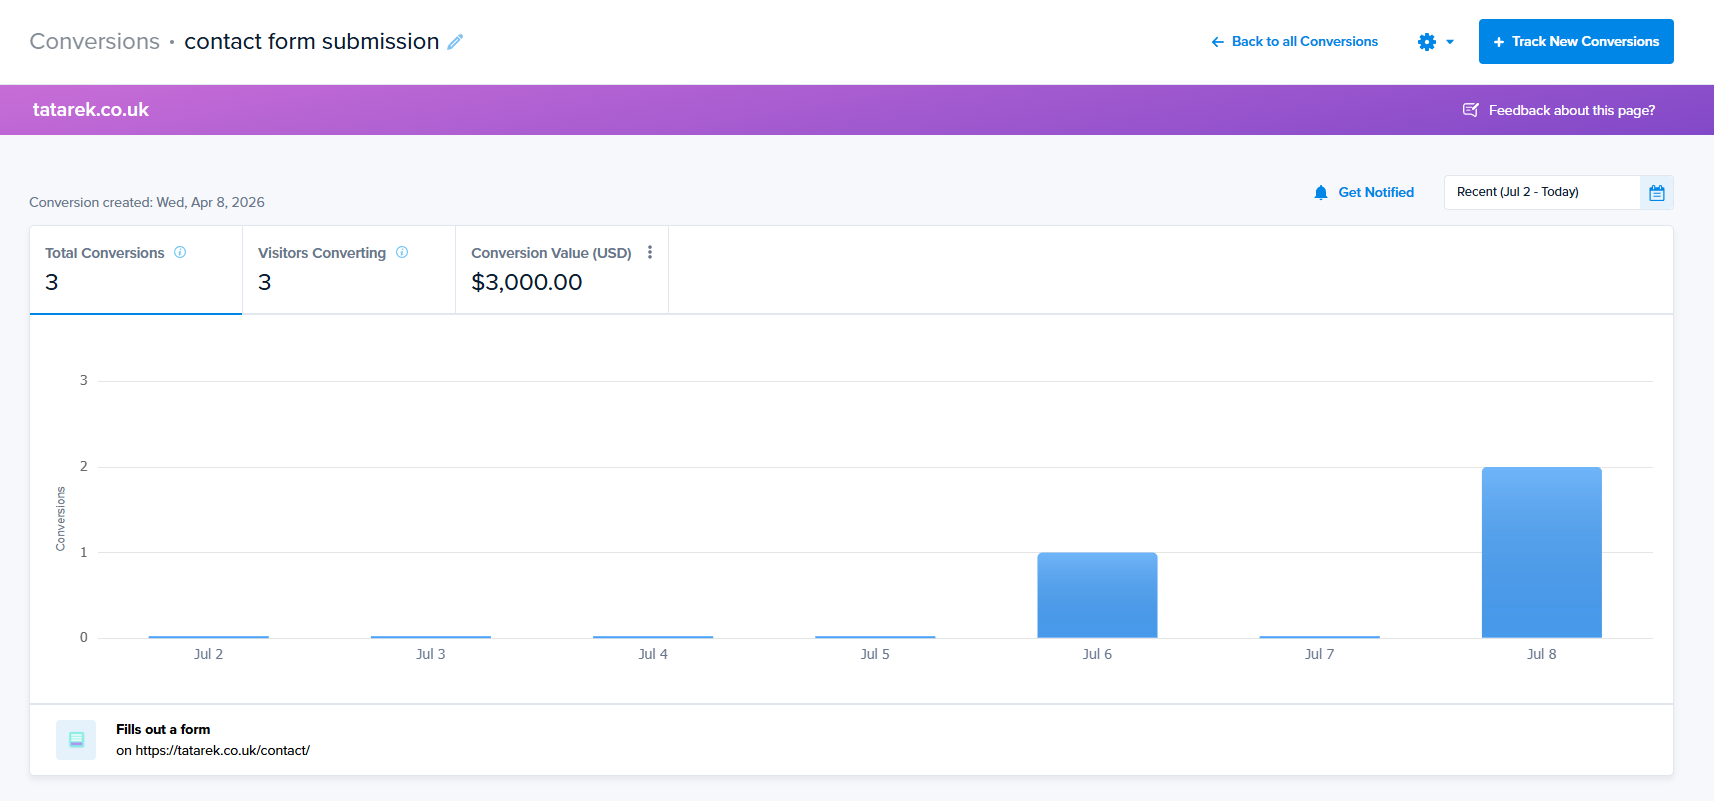Click the form icon beside Fills out a form
This screenshot has width=1714, height=801.
click(76, 740)
